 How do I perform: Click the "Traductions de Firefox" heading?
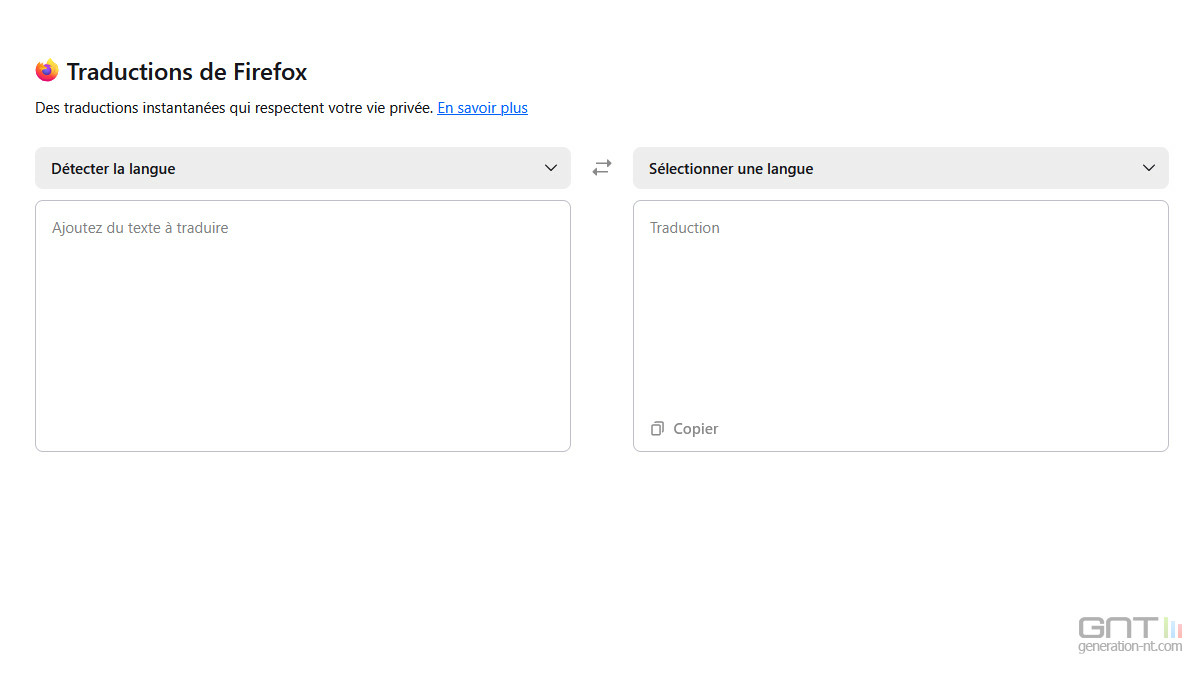coord(187,72)
